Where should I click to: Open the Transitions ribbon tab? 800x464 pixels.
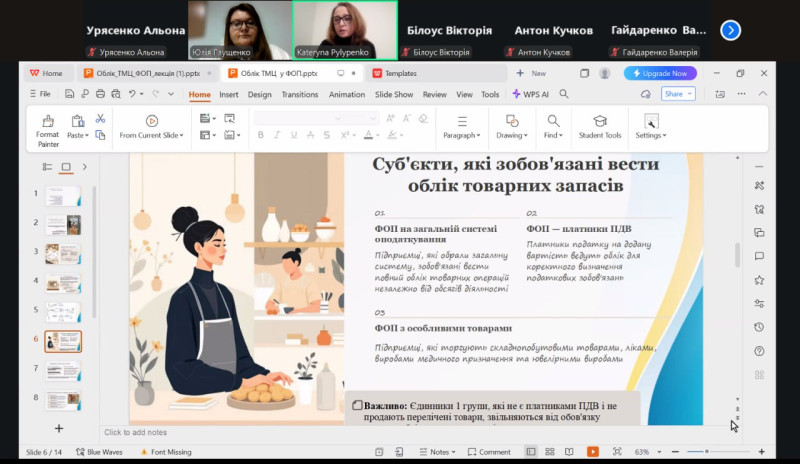(x=299, y=94)
